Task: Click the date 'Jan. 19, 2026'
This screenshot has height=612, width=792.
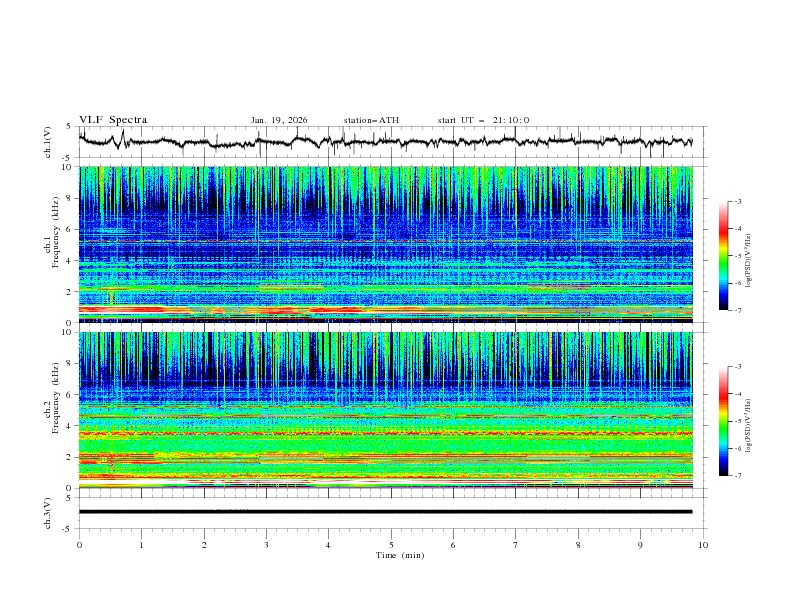Action: pos(279,120)
